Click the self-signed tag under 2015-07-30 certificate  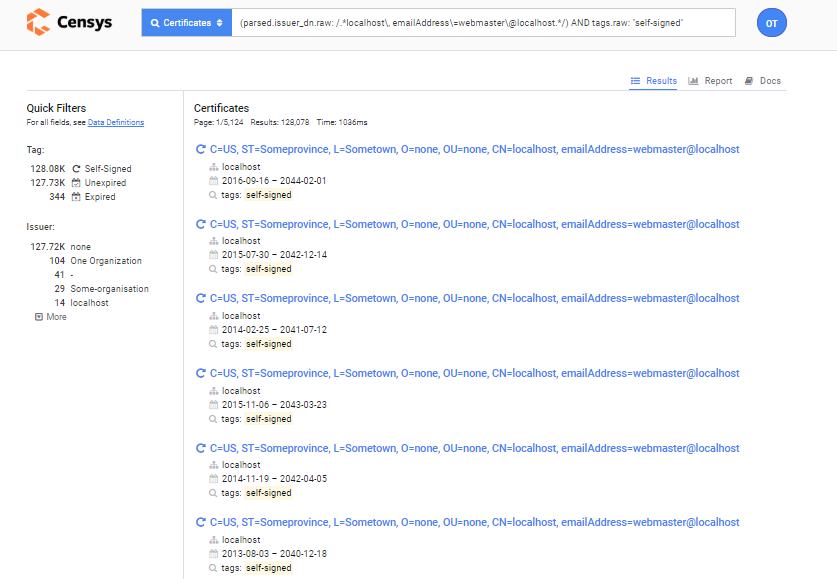tap(269, 269)
